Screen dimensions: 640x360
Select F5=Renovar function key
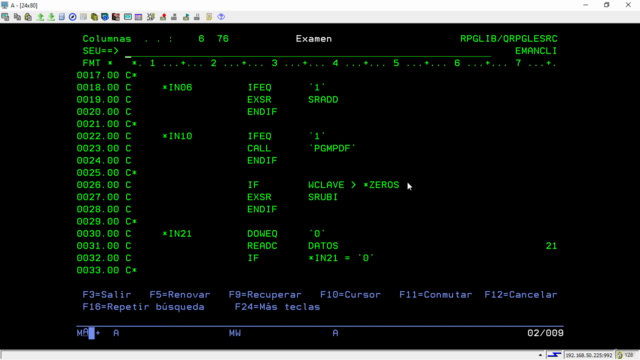coord(180,295)
